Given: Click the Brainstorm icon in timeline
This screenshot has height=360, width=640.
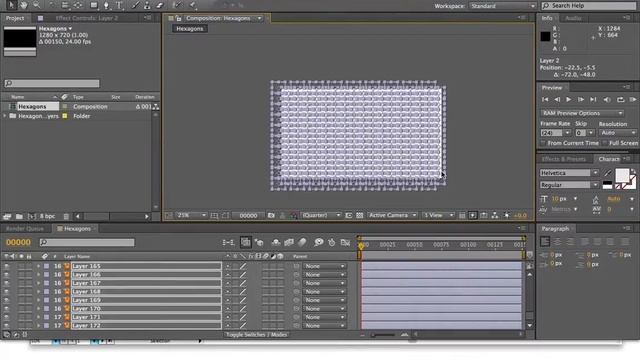Looking at the screenshot, I should pos(318,242).
